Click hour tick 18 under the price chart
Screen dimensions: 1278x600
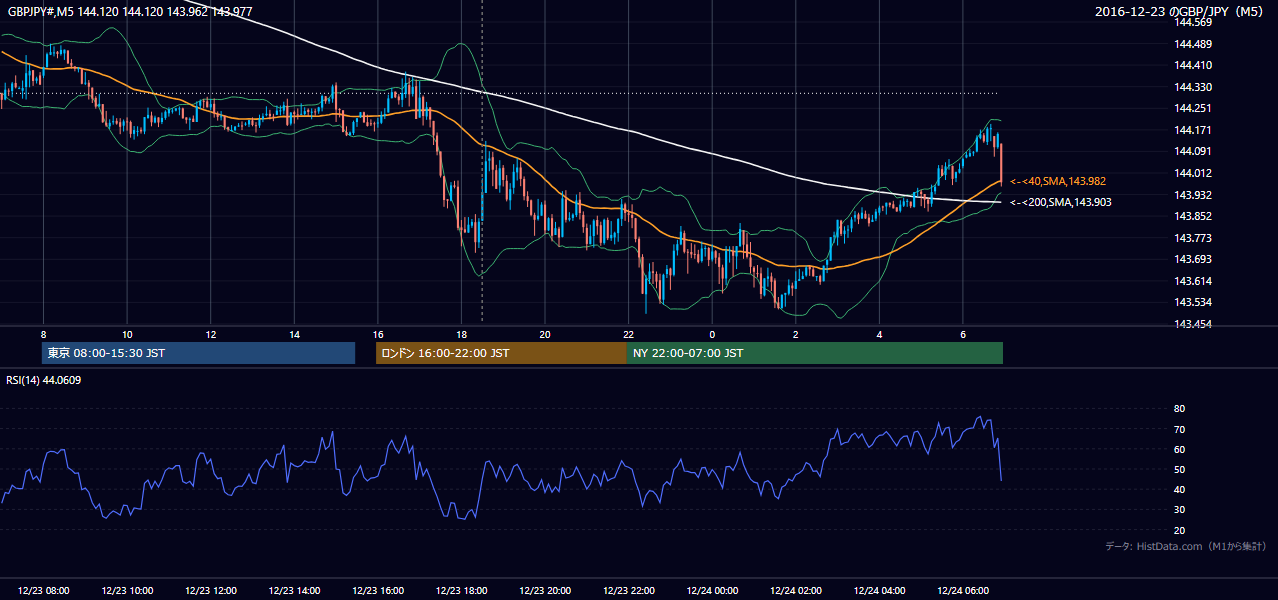[461, 334]
